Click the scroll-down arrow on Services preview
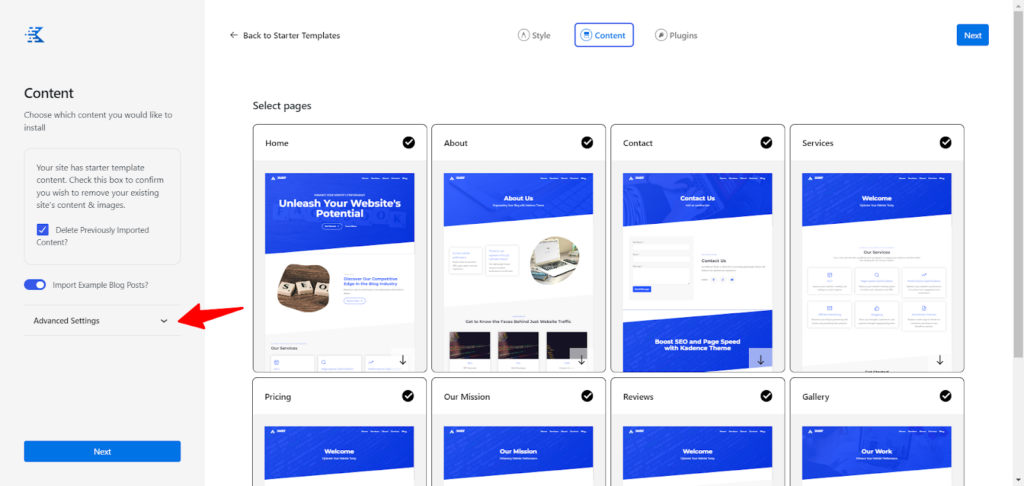Screen dimensions: 1024x486 click(940, 360)
